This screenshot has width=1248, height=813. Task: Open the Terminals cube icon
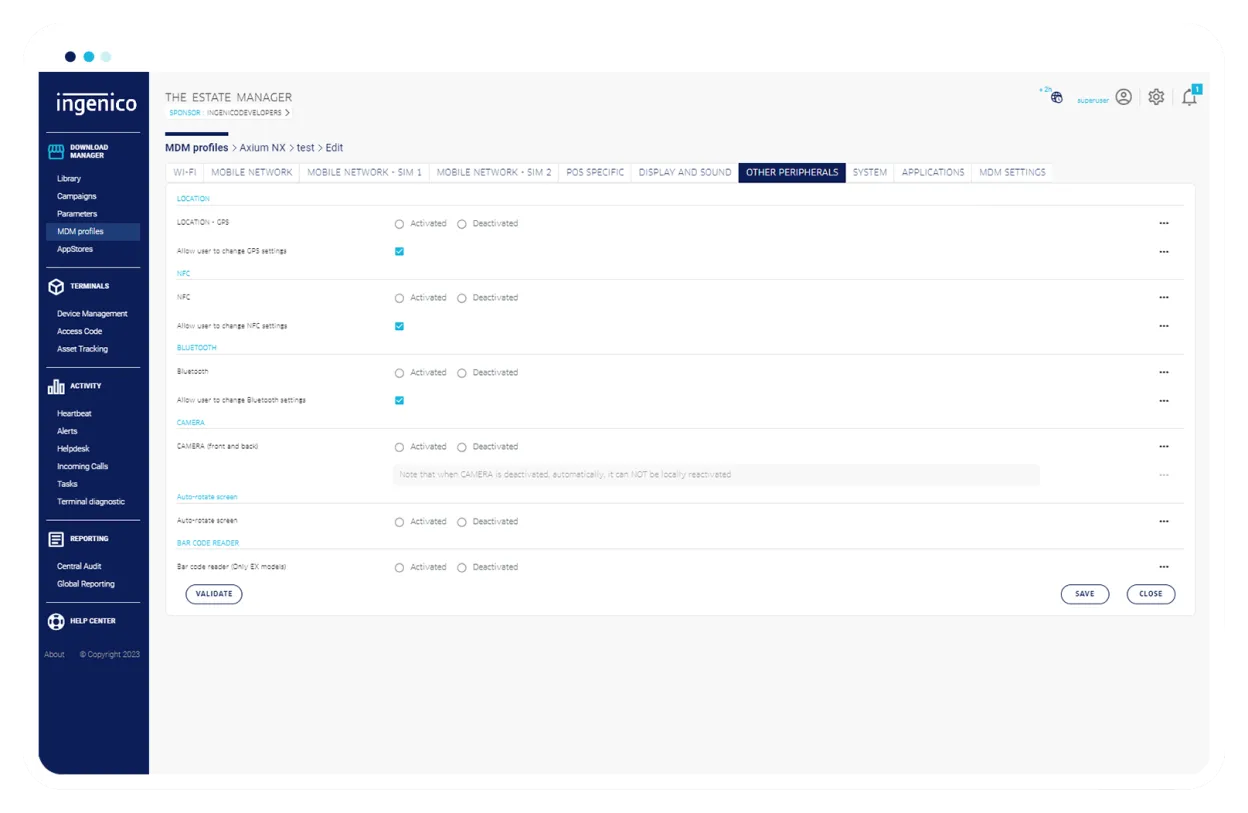[x=56, y=287]
